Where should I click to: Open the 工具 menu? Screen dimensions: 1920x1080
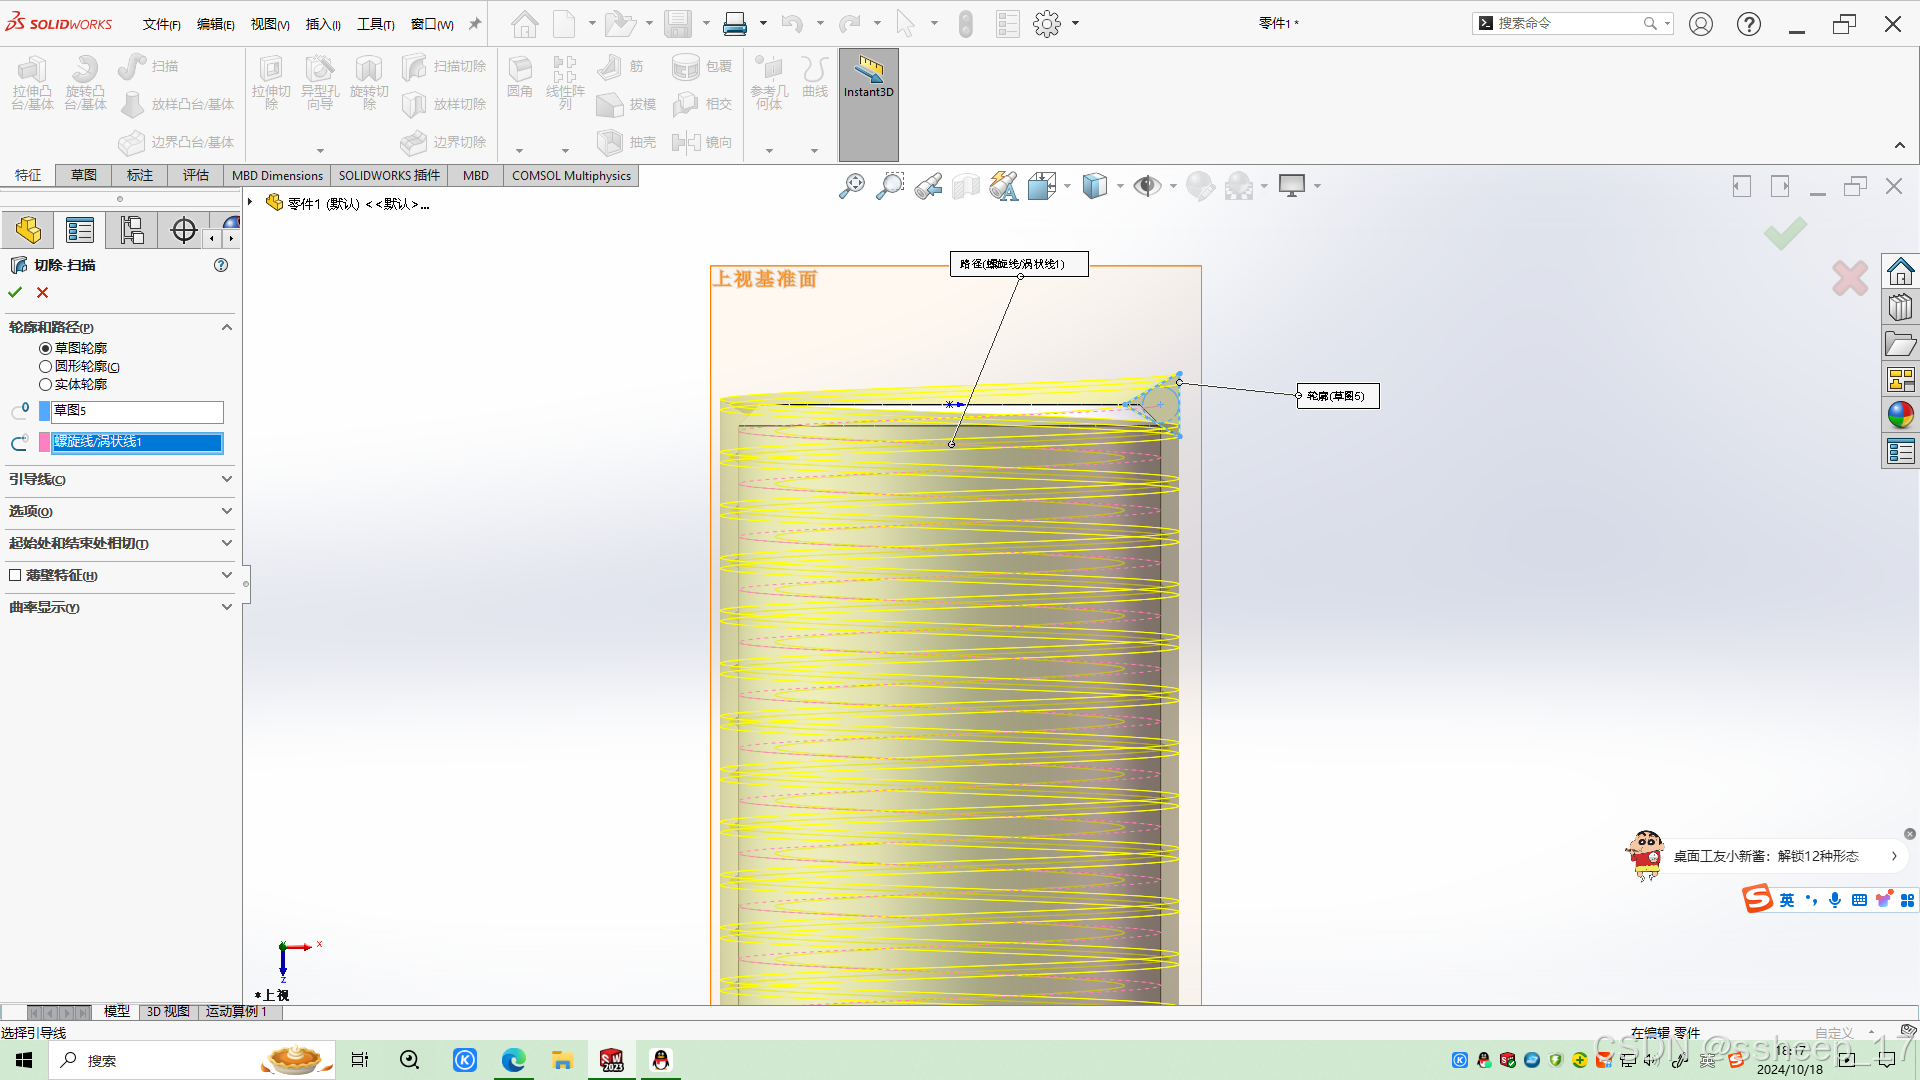tap(375, 24)
